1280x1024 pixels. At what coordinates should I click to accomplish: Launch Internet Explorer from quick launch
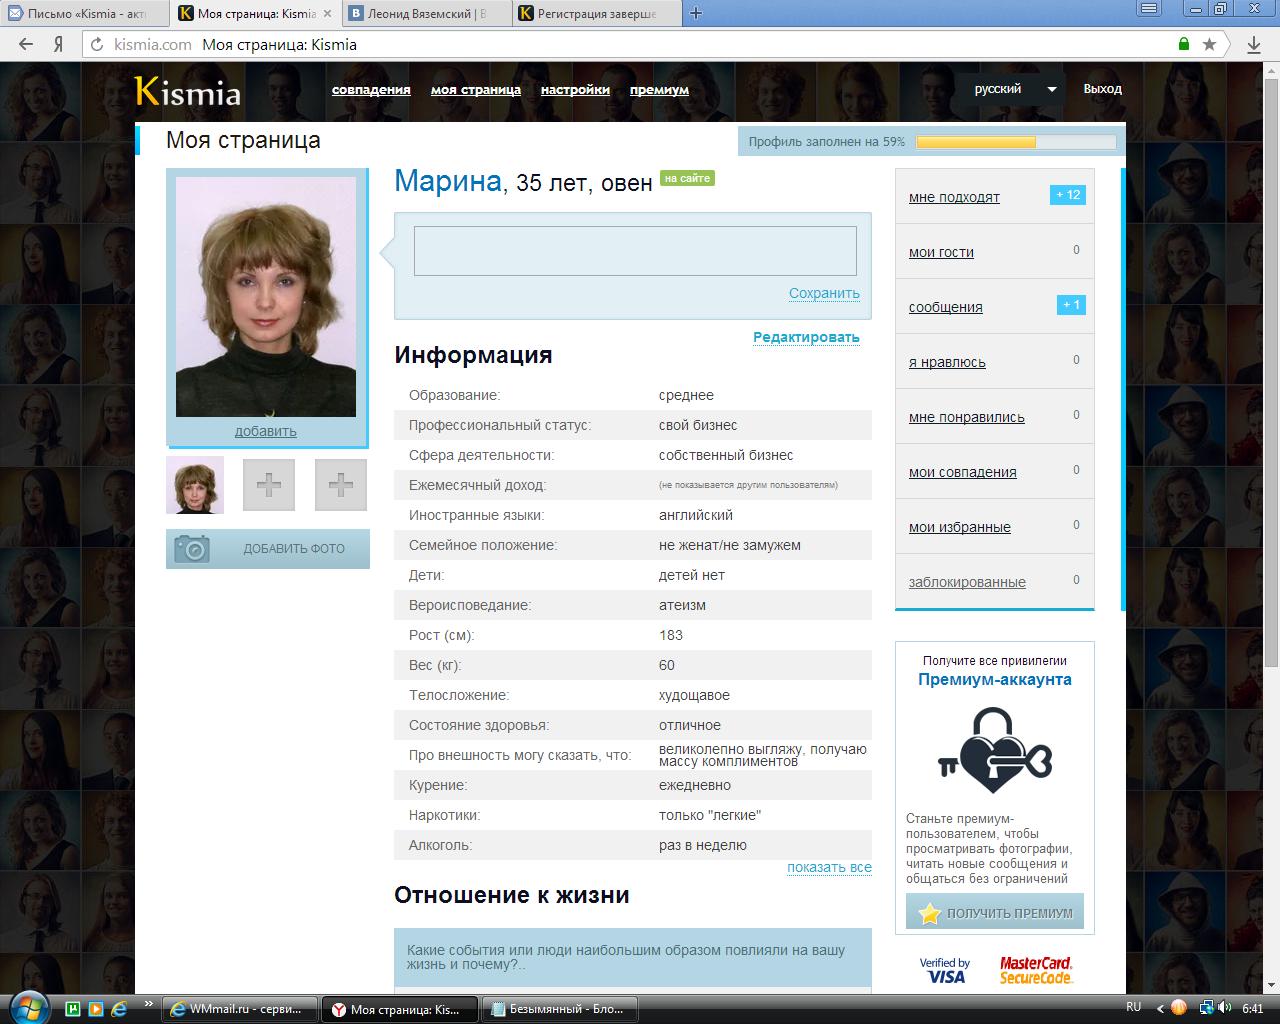tap(119, 1009)
